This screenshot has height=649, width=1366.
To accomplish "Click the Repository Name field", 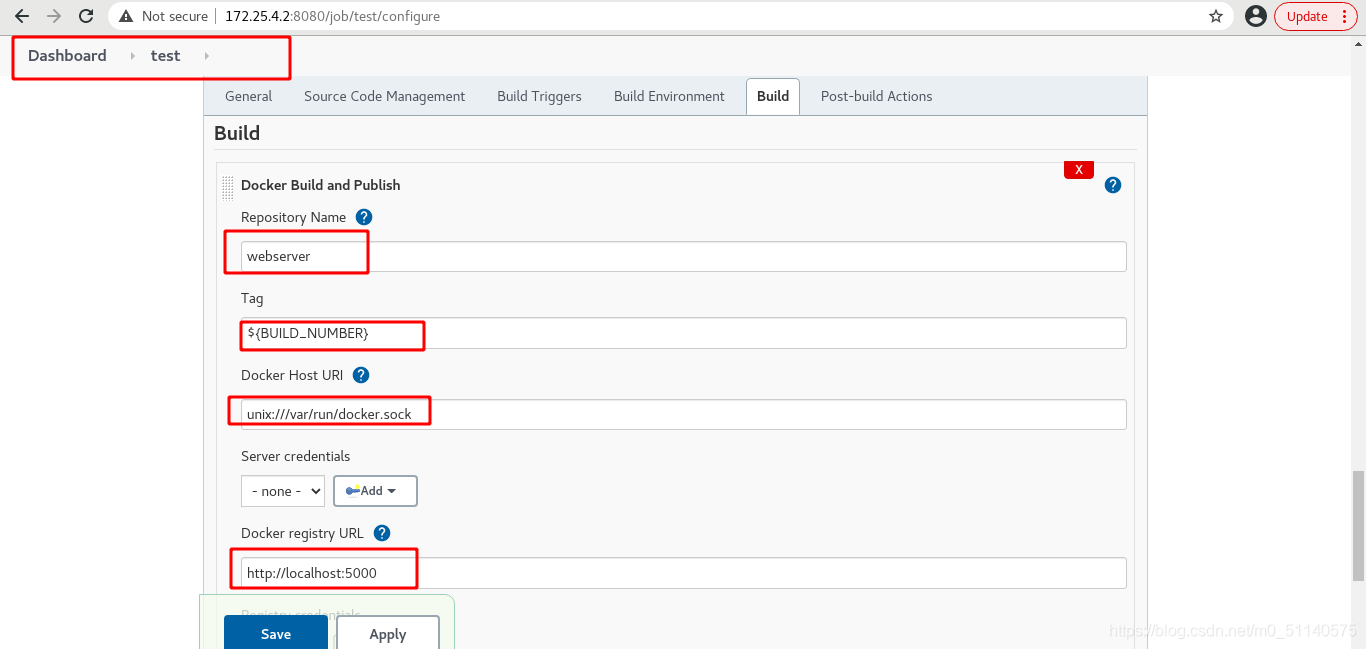I will click(683, 256).
